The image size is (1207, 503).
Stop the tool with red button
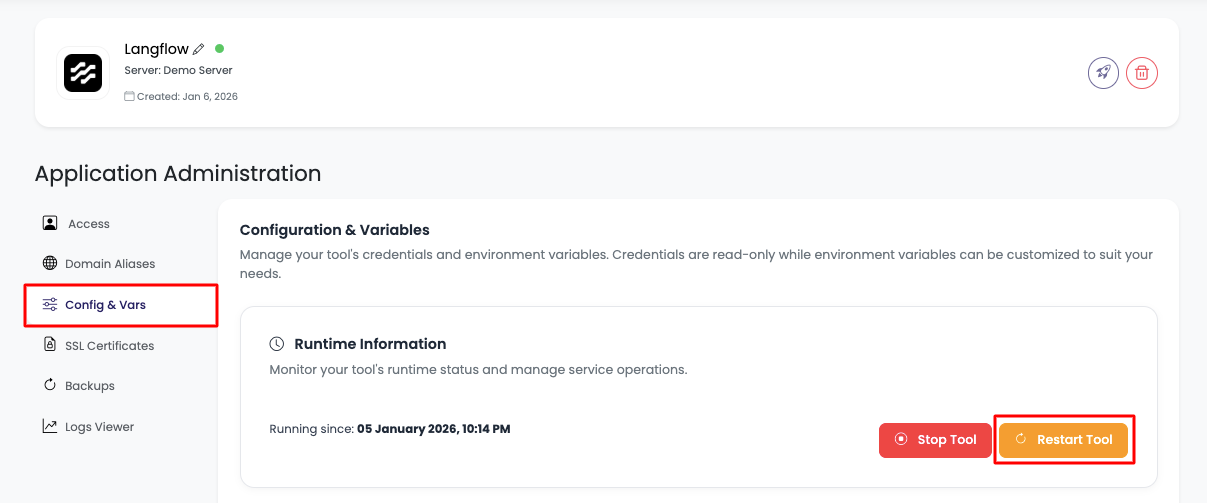tap(935, 440)
